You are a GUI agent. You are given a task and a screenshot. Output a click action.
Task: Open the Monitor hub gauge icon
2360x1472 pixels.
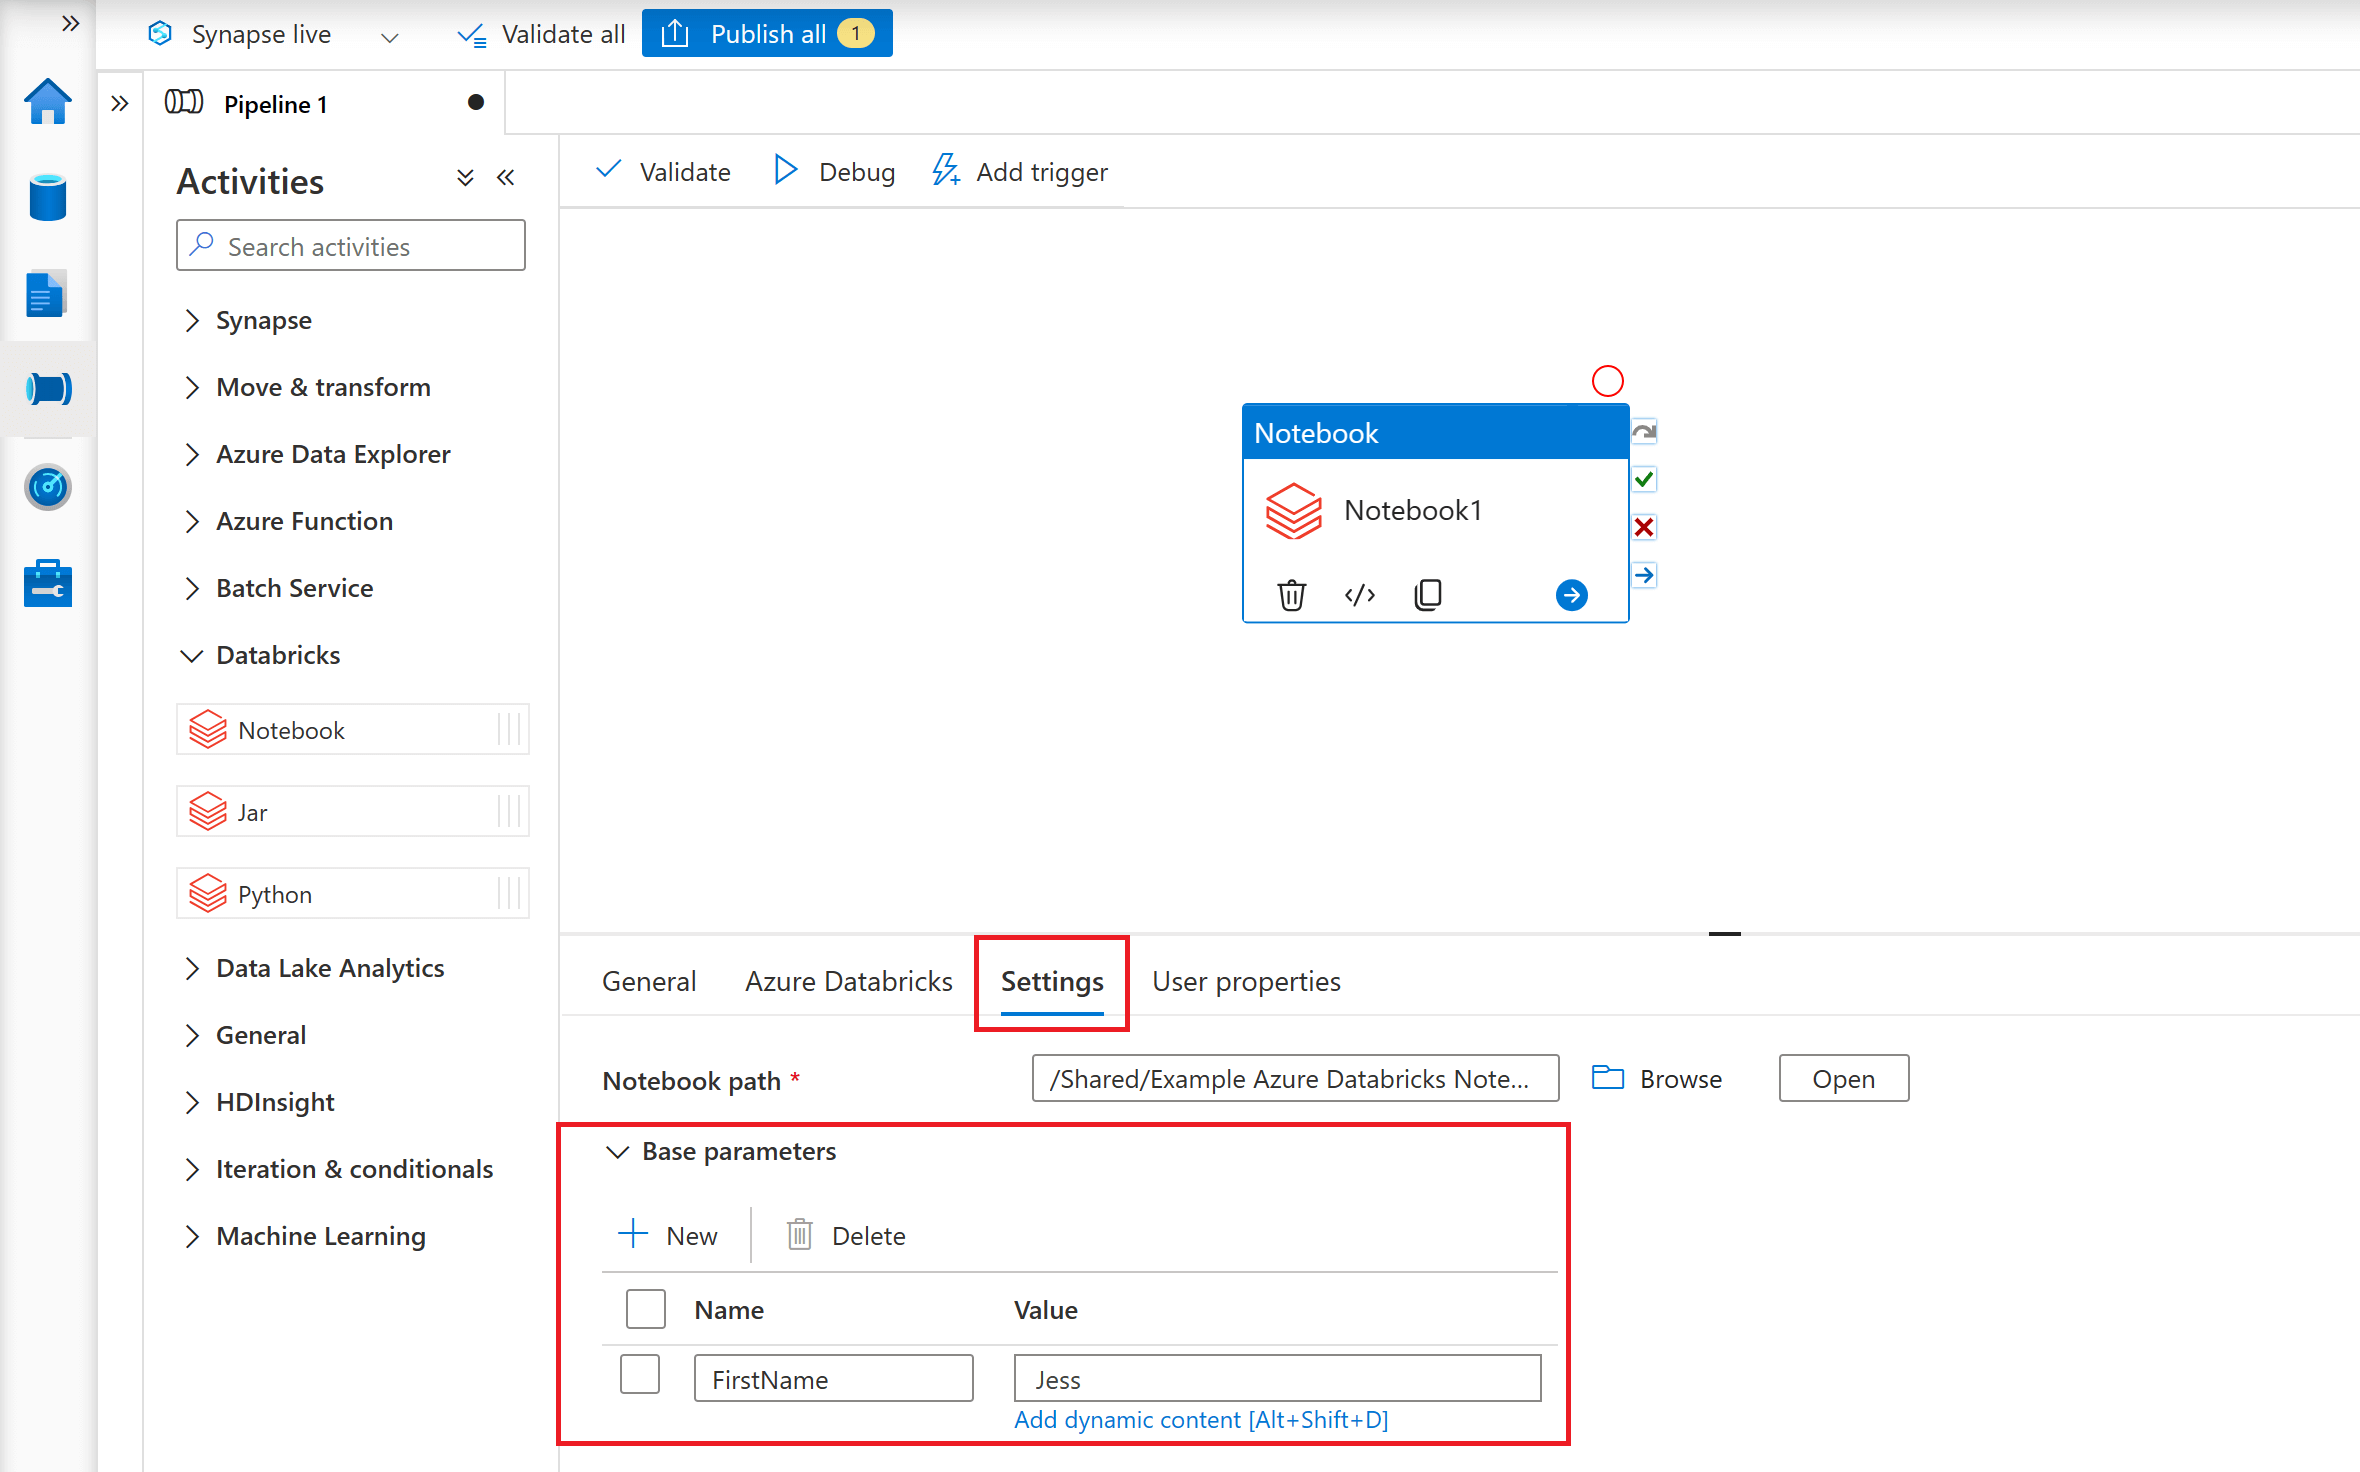pyautogui.click(x=48, y=487)
